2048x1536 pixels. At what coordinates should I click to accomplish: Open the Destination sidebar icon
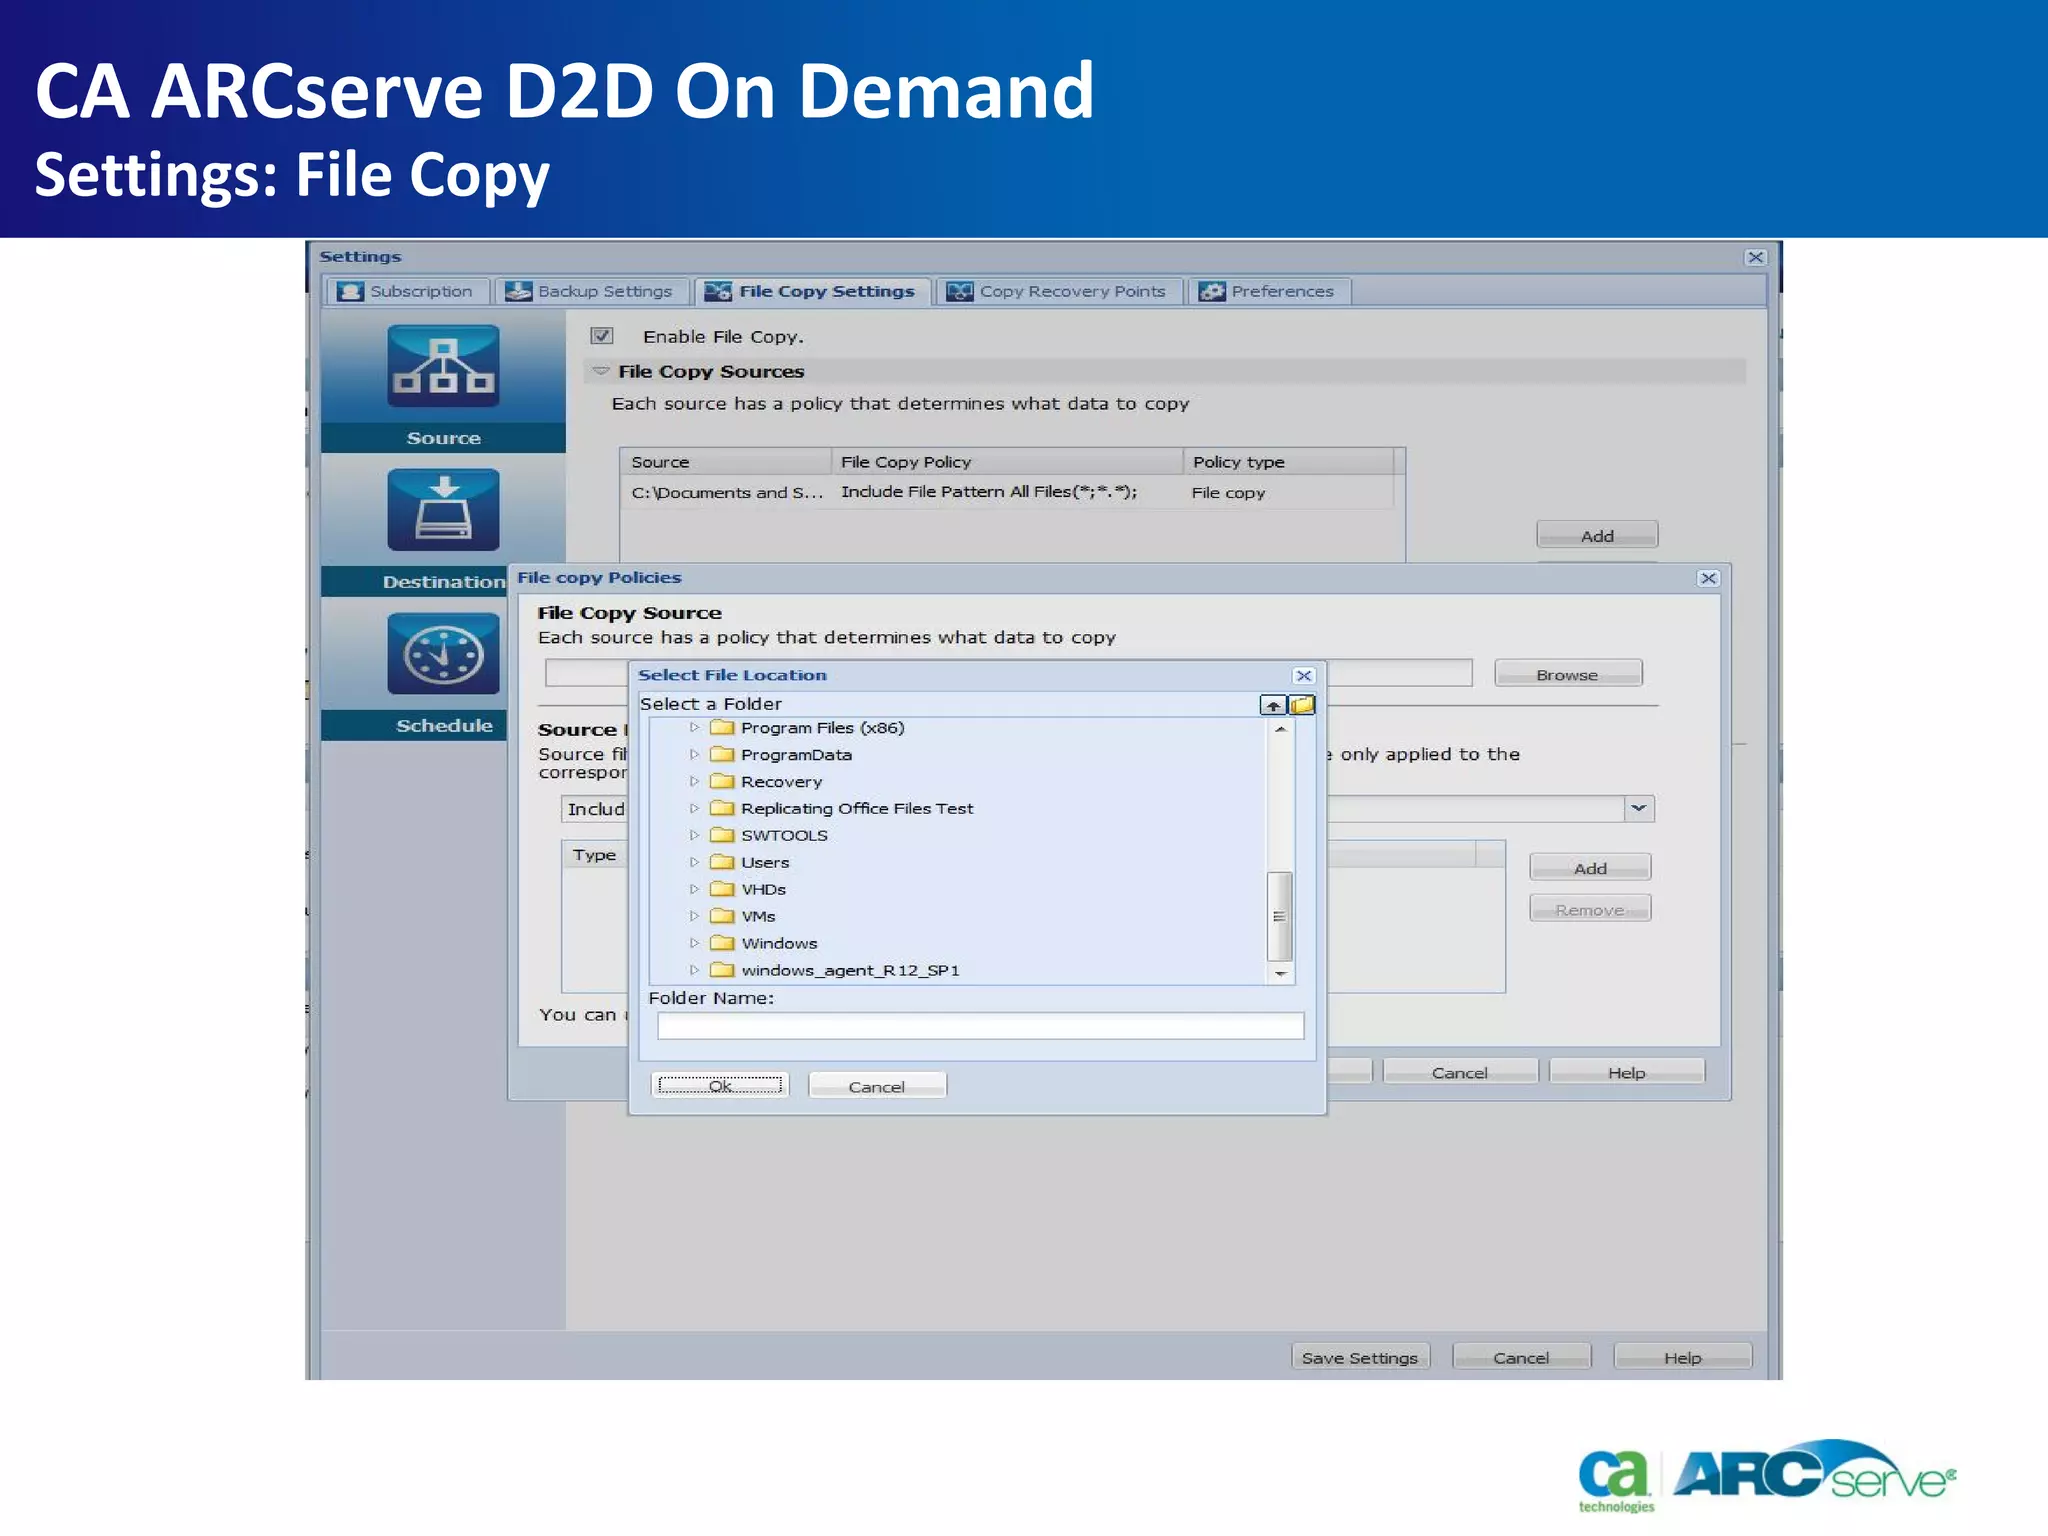pos(443,510)
